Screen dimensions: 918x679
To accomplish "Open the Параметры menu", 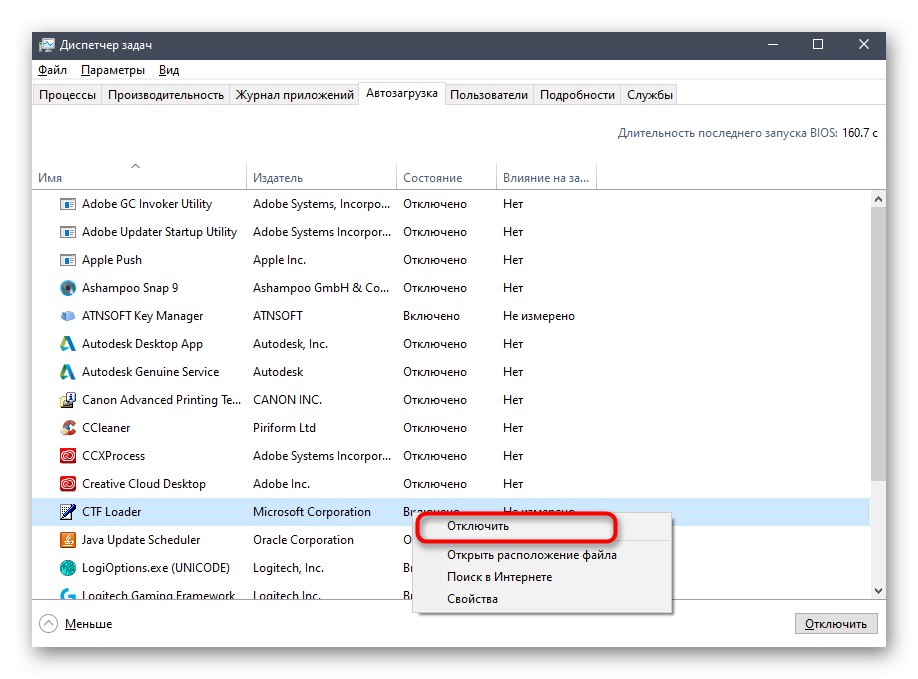I will (x=113, y=70).
